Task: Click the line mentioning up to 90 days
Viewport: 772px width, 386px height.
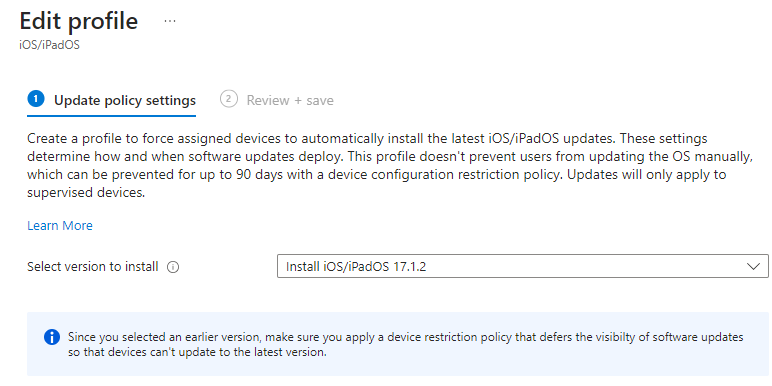Action: (x=377, y=175)
